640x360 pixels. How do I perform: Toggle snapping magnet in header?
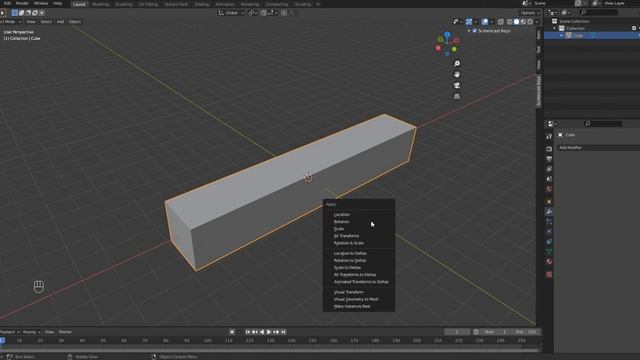click(264, 13)
